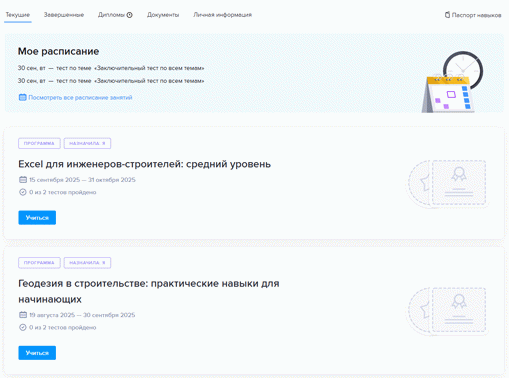Click the Мое расписание heading
The image size is (509, 378).
(x=58, y=51)
